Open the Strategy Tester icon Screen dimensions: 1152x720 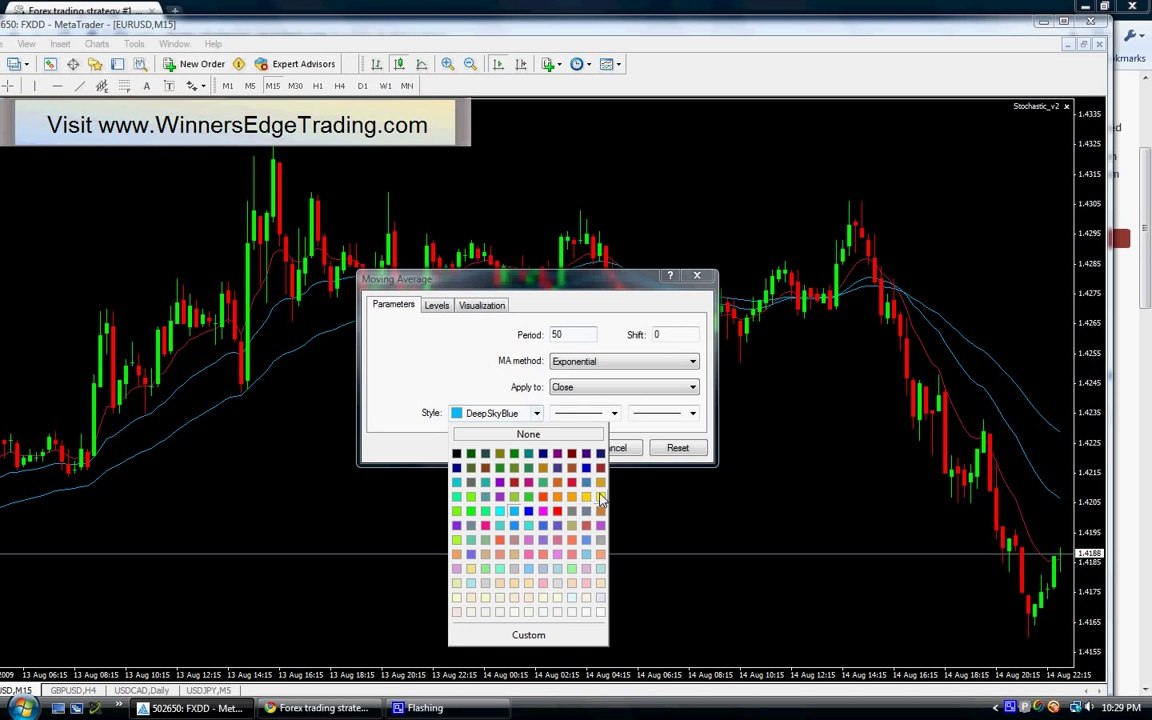click(x=140, y=64)
